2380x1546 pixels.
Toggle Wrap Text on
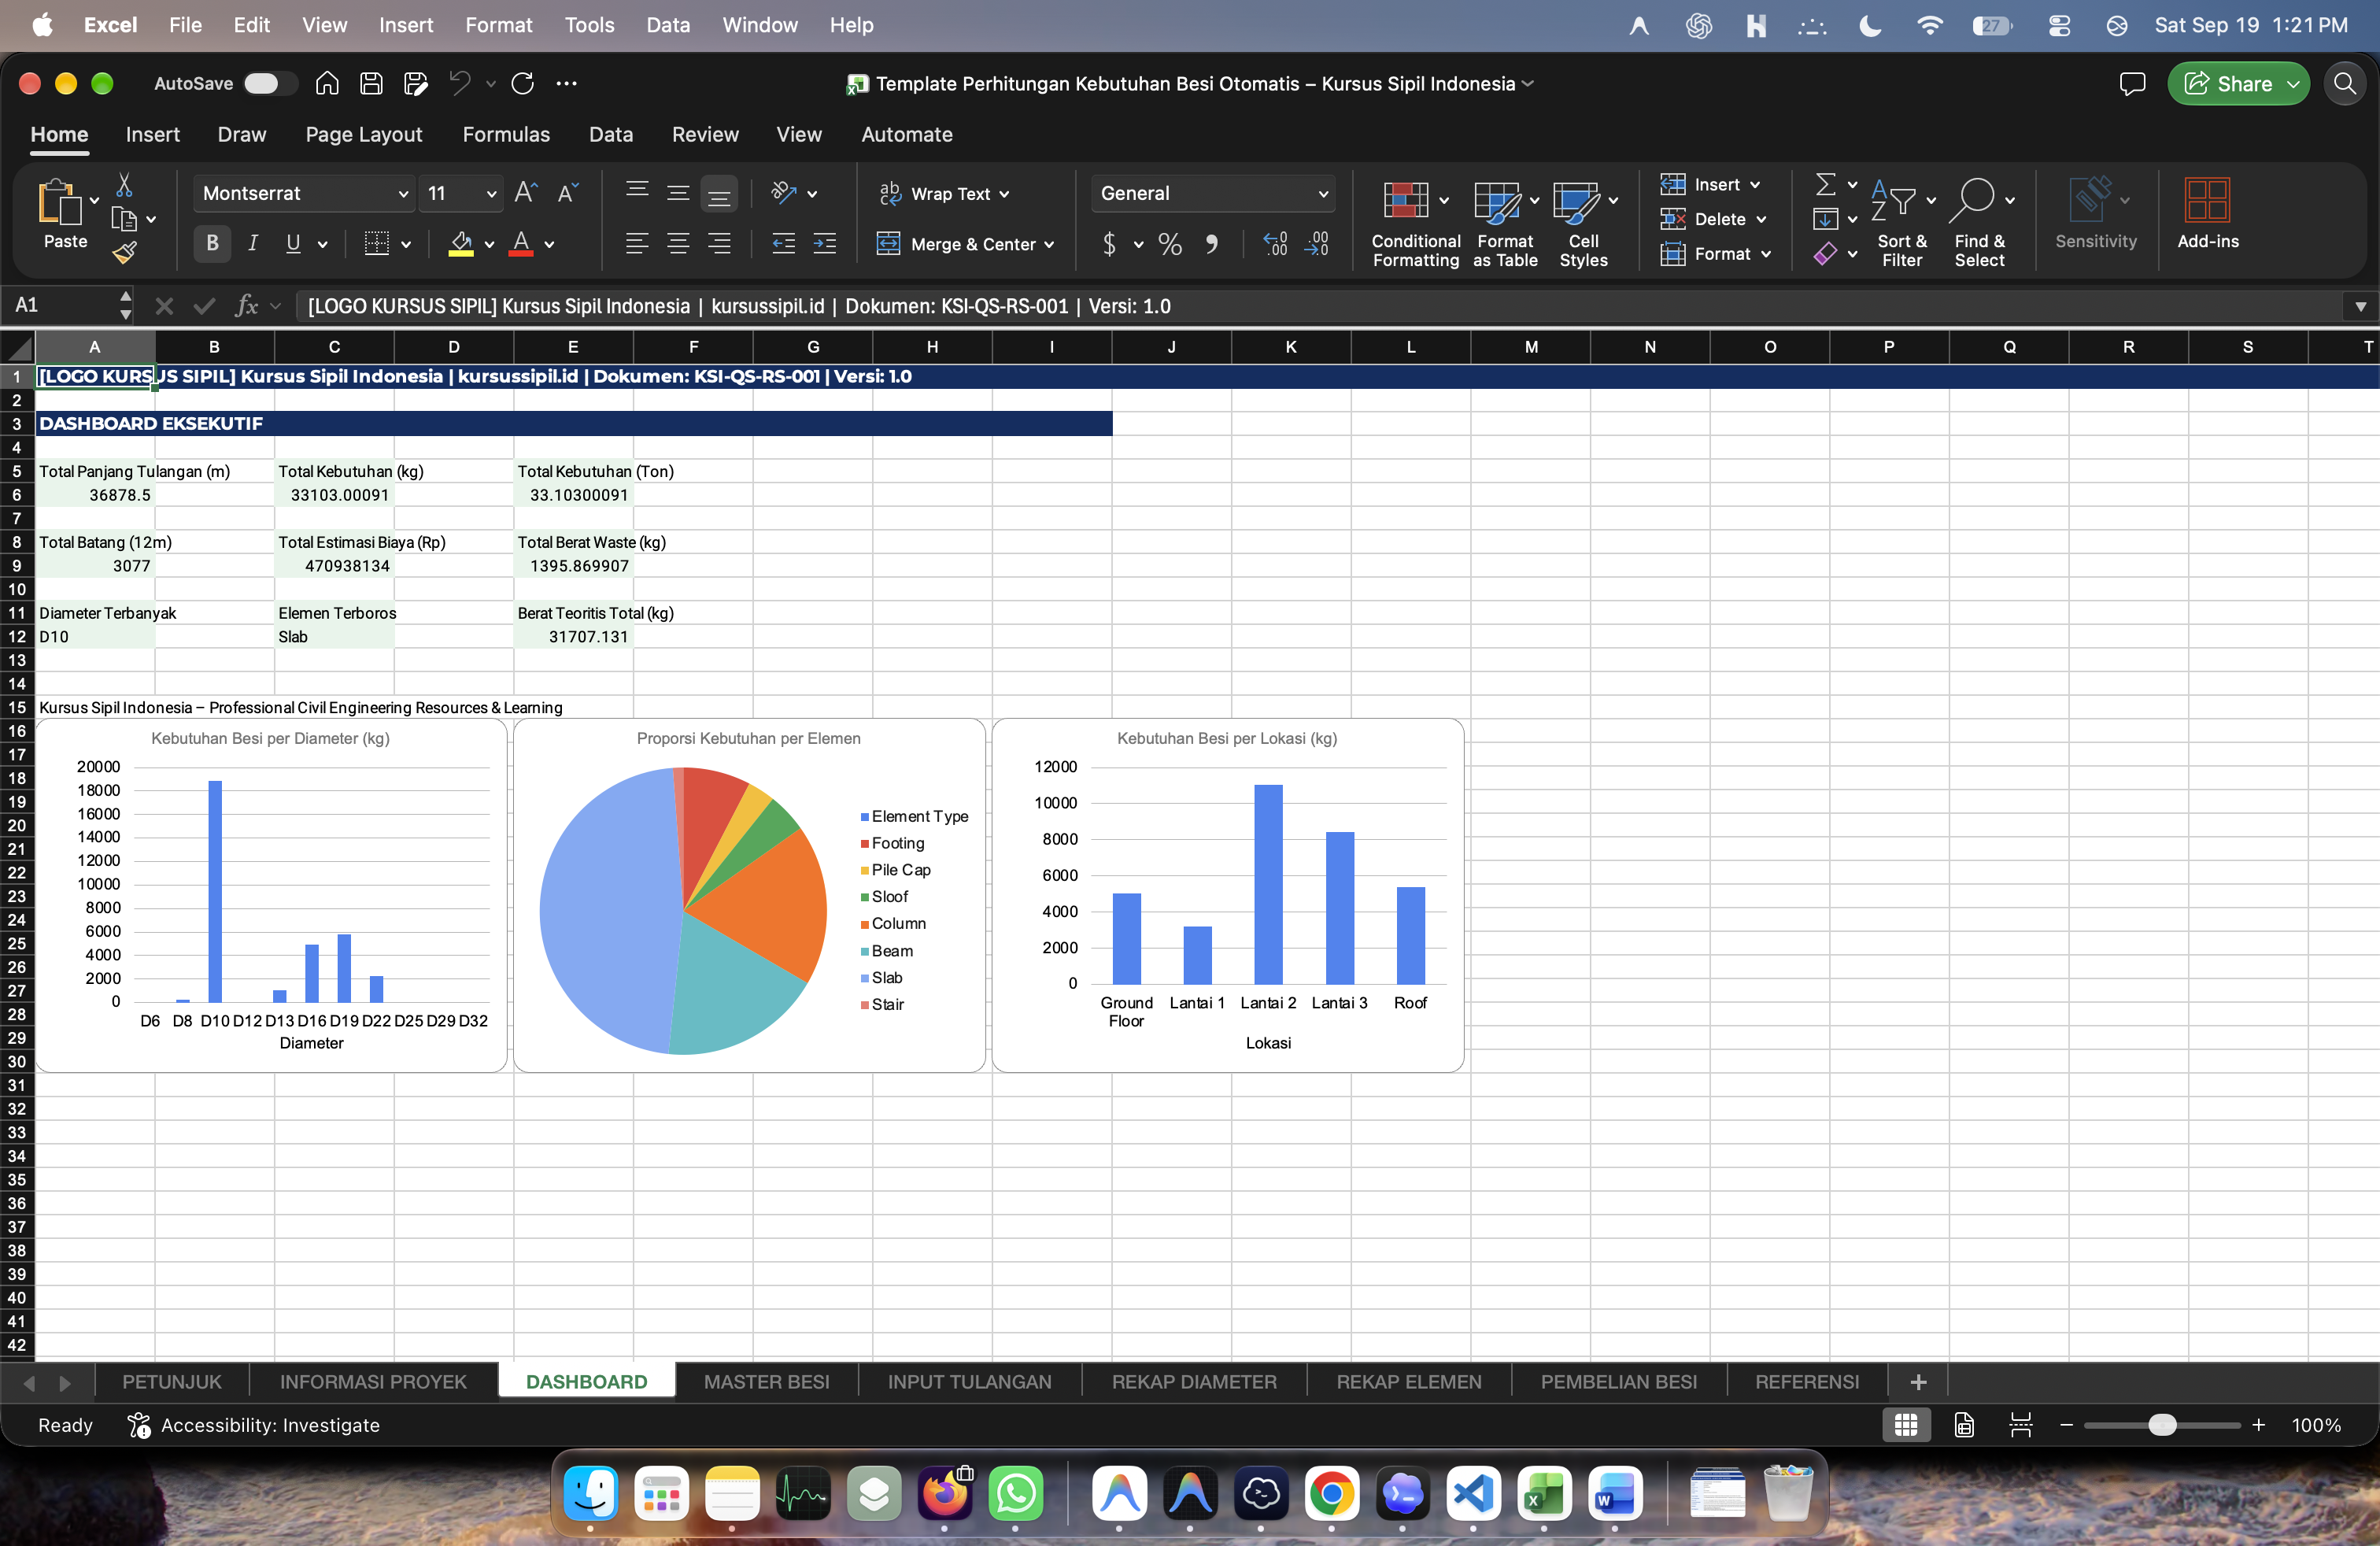click(944, 193)
